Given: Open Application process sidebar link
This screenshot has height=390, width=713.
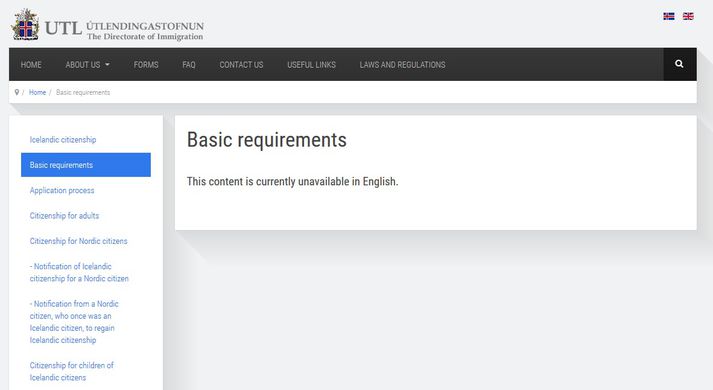Looking at the screenshot, I should coord(62,190).
